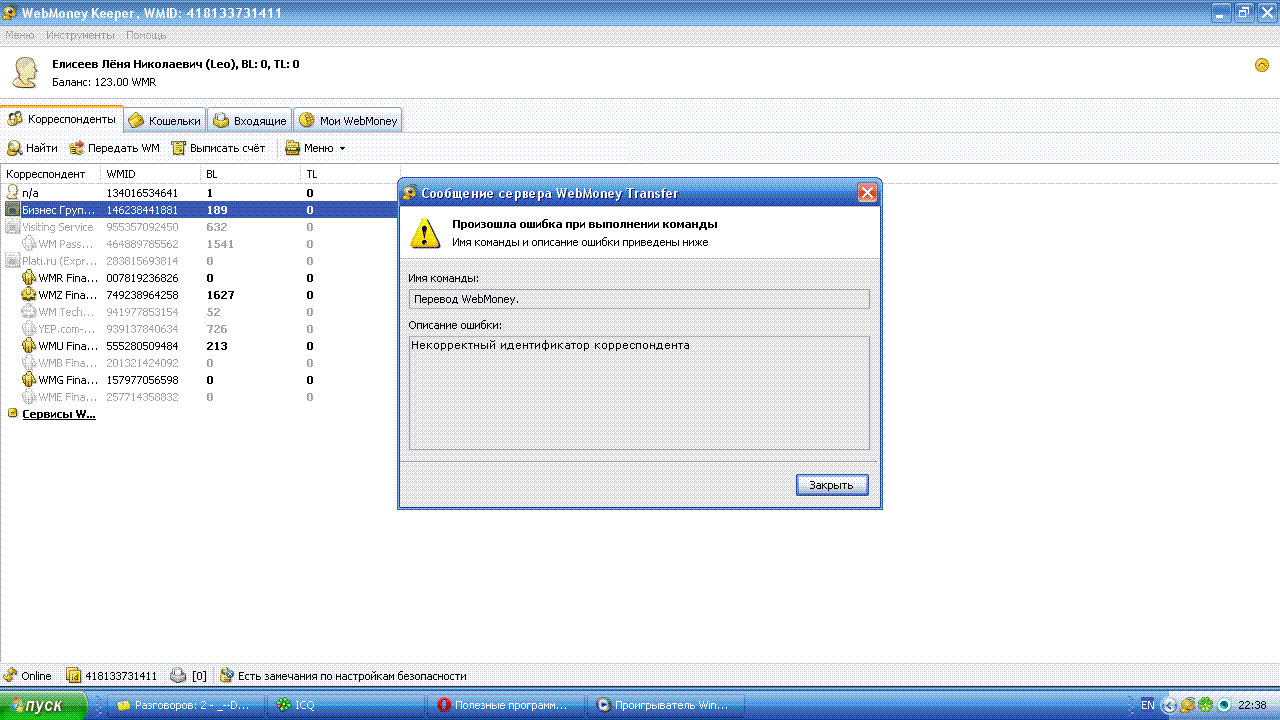Screen dimensions: 1280x720
Task: Click WMID 257714358832 in the list
Action: tap(142, 397)
